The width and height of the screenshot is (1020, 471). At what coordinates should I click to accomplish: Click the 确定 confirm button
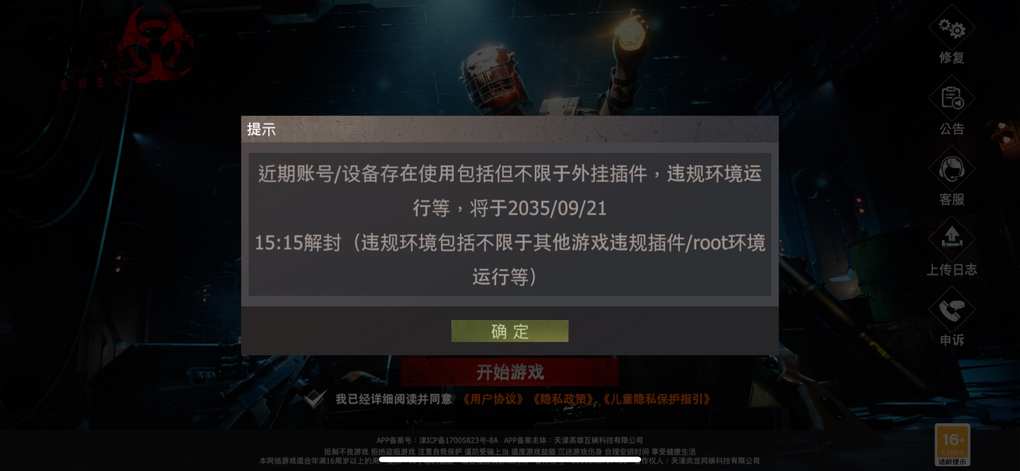click(x=509, y=330)
